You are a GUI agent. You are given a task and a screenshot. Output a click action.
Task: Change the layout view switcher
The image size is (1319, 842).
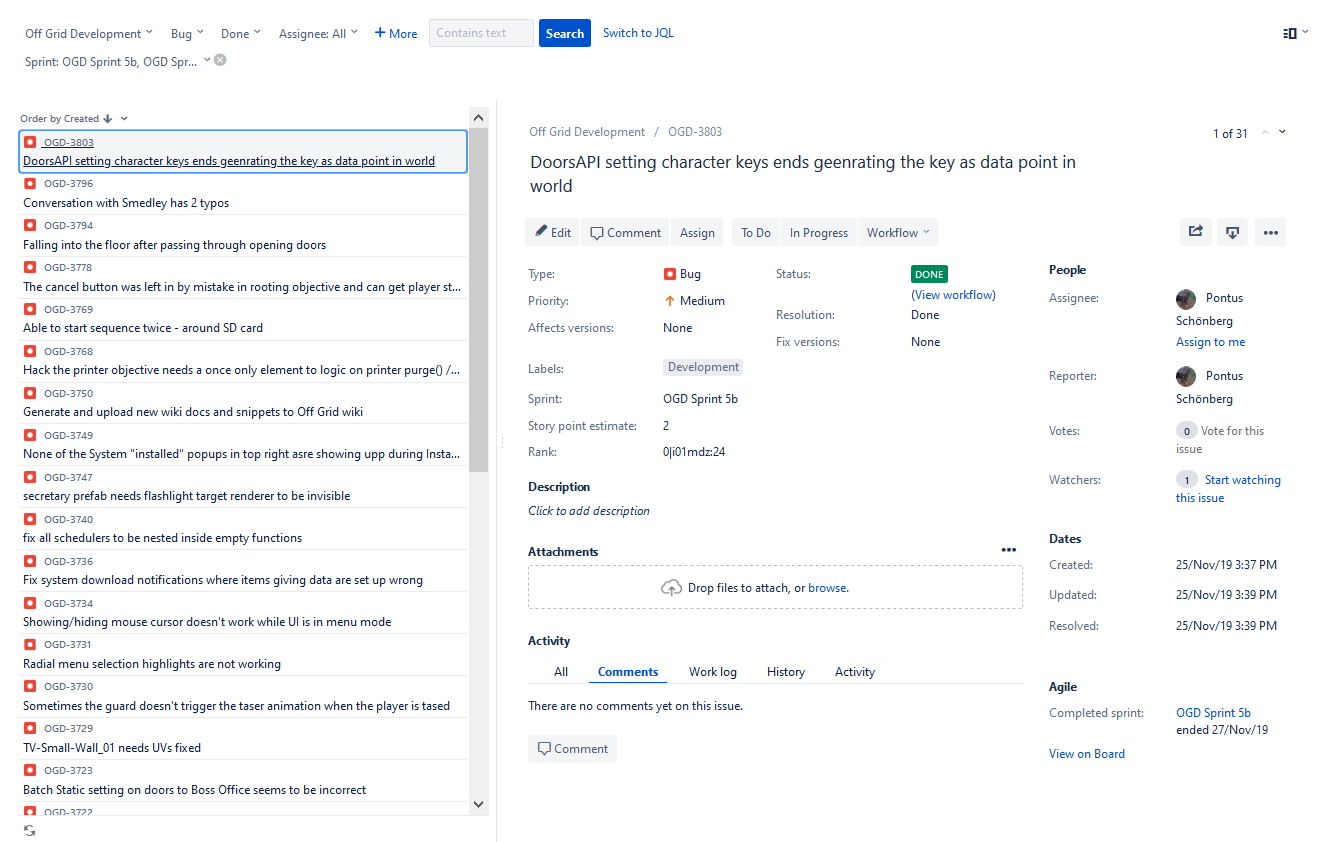coord(1295,33)
